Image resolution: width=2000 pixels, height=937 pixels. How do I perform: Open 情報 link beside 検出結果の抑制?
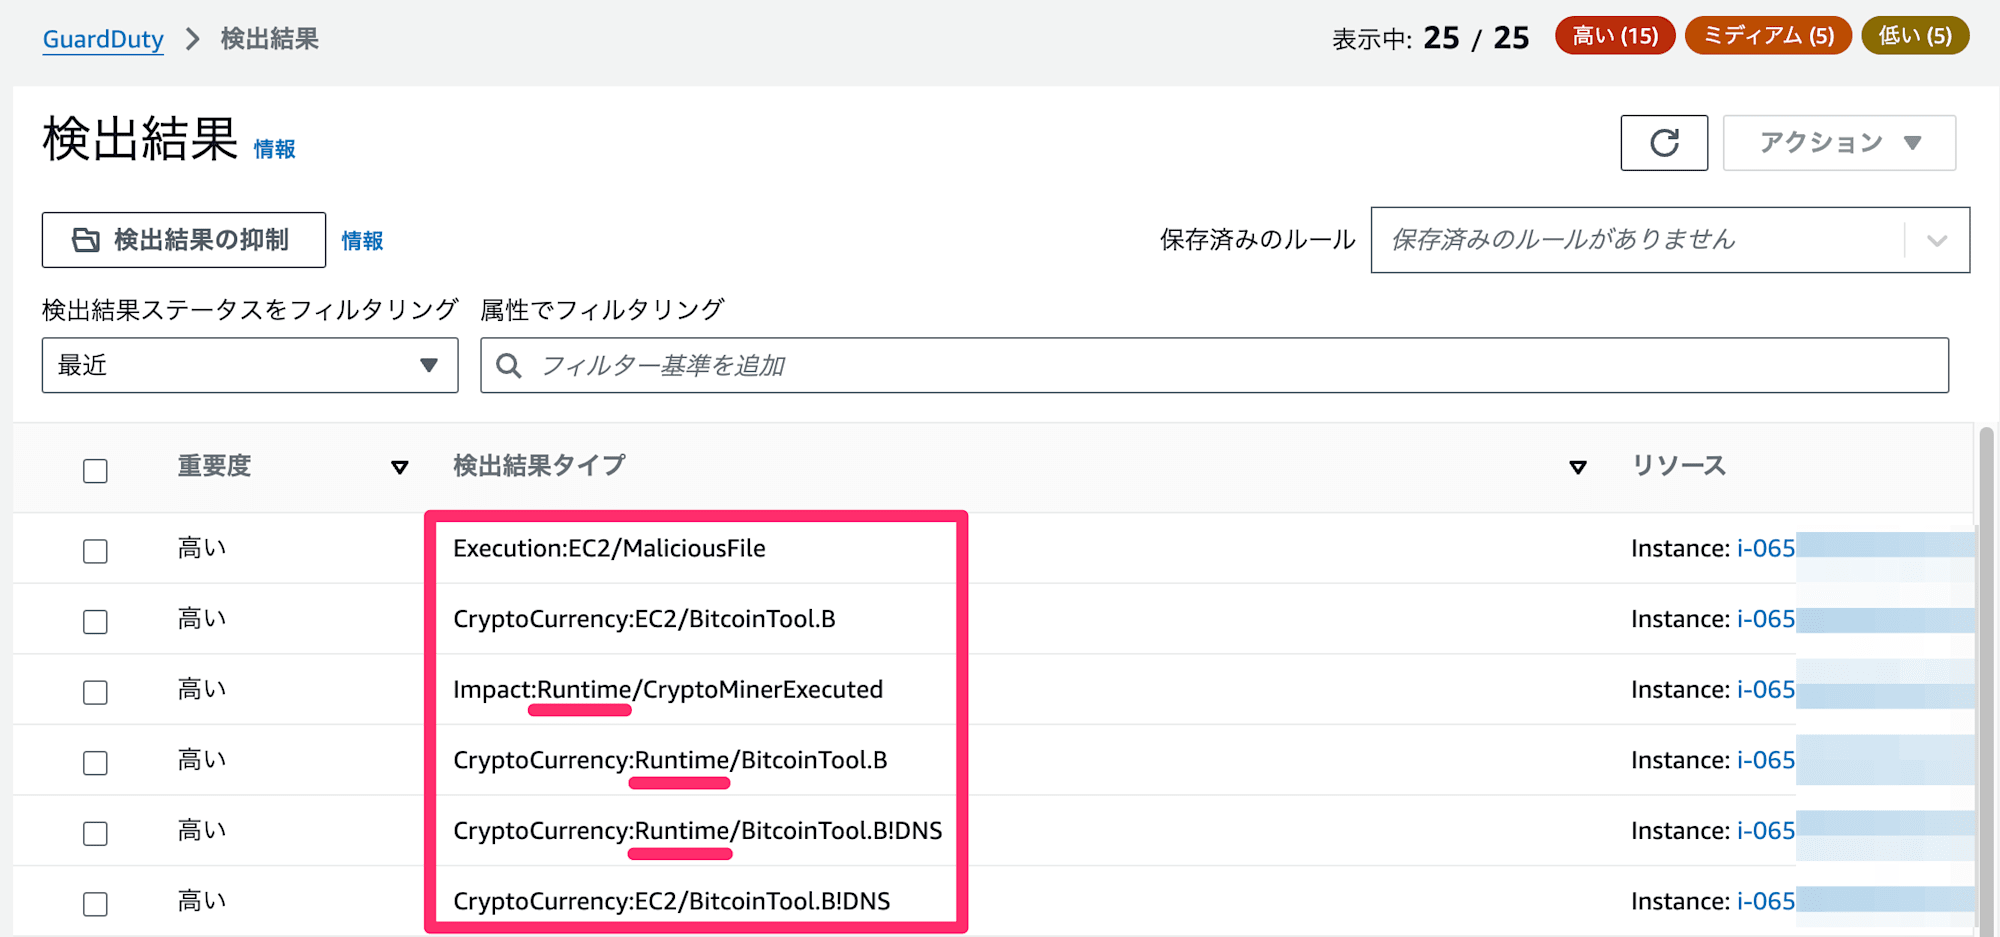[362, 241]
